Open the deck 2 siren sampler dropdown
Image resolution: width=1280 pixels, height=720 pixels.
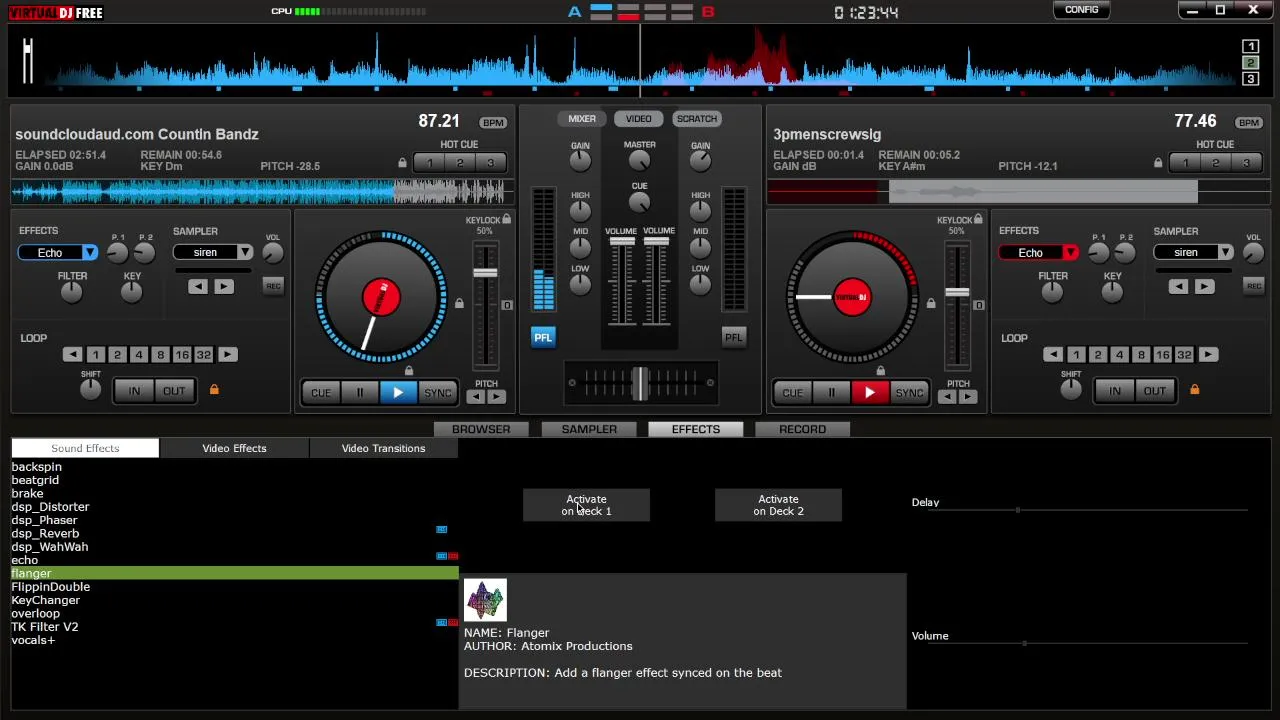click(x=1225, y=253)
